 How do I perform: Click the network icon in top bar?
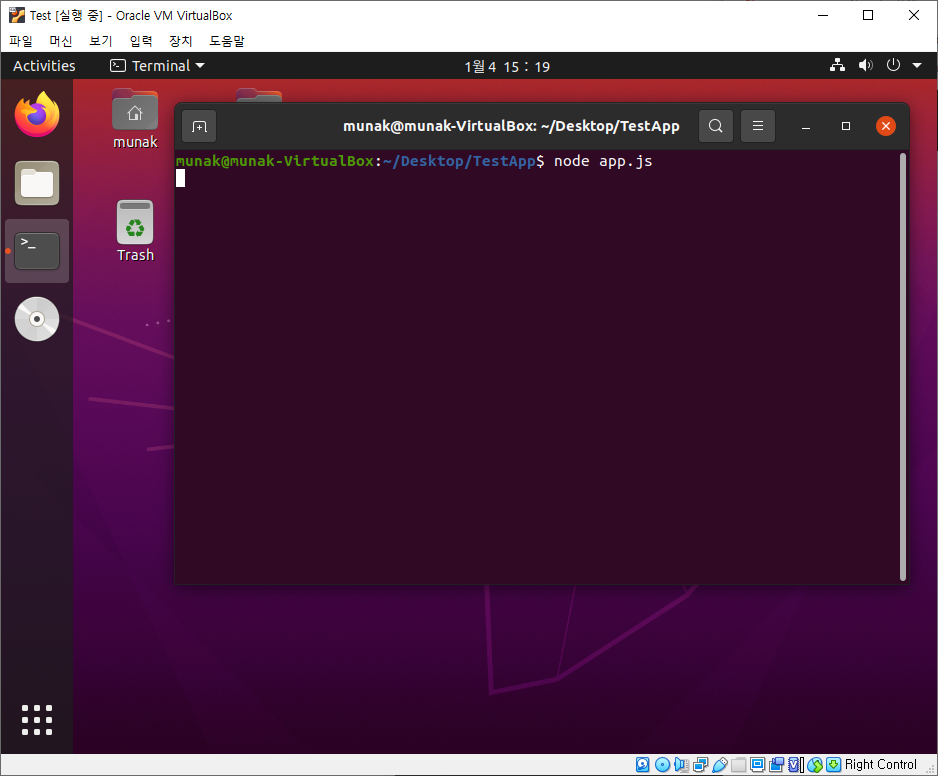click(838, 65)
